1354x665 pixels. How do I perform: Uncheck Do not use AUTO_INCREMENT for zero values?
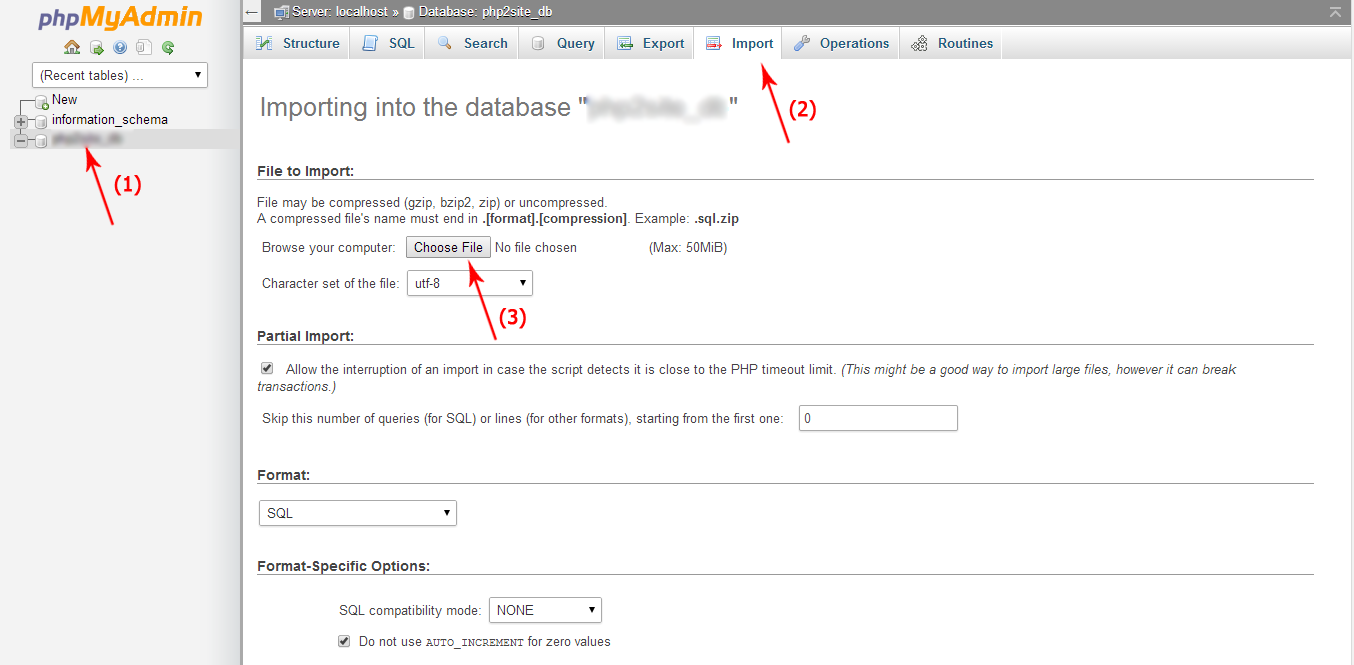pyautogui.click(x=345, y=641)
